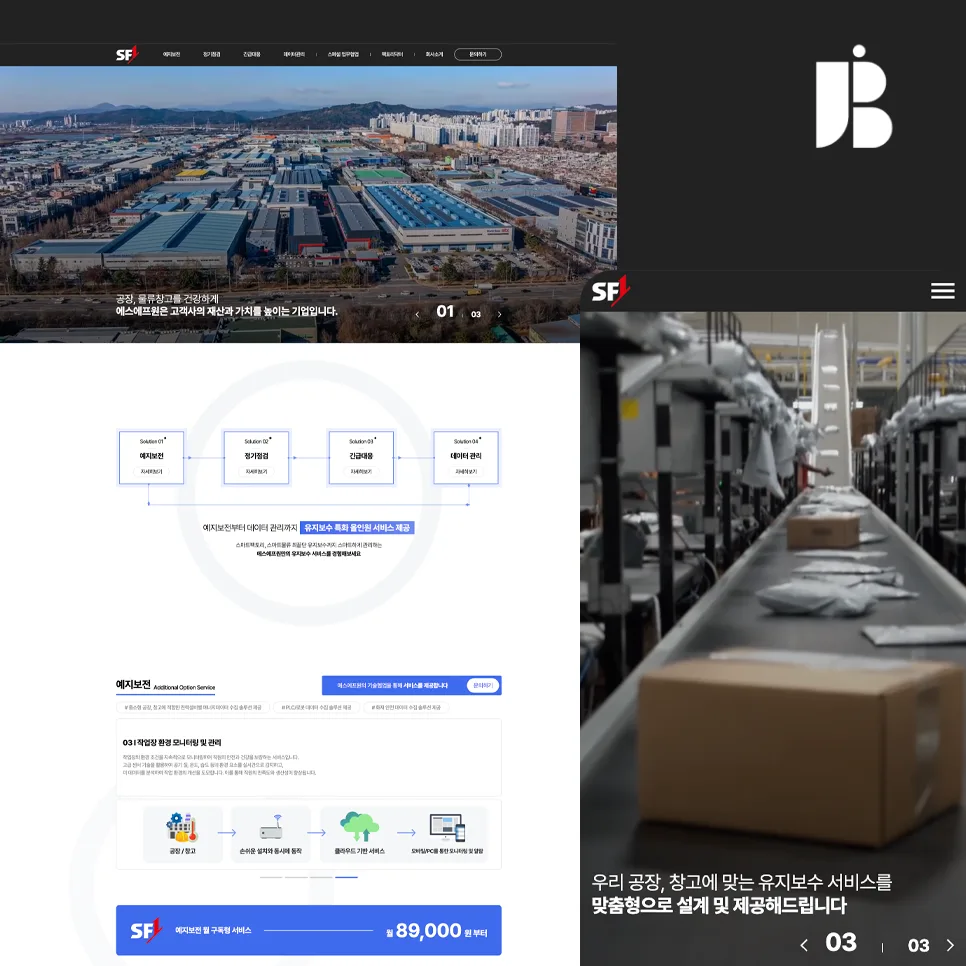The image size is (966, 966).
Task: Click the monitor and phone monitoring icon
Action: tap(447, 827)
